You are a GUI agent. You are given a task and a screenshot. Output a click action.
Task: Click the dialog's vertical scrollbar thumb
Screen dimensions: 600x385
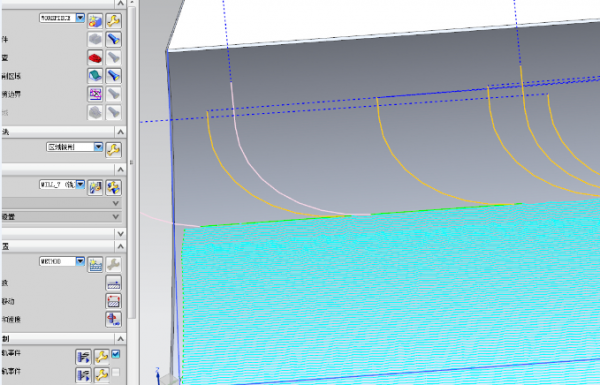tap(132, 163)
